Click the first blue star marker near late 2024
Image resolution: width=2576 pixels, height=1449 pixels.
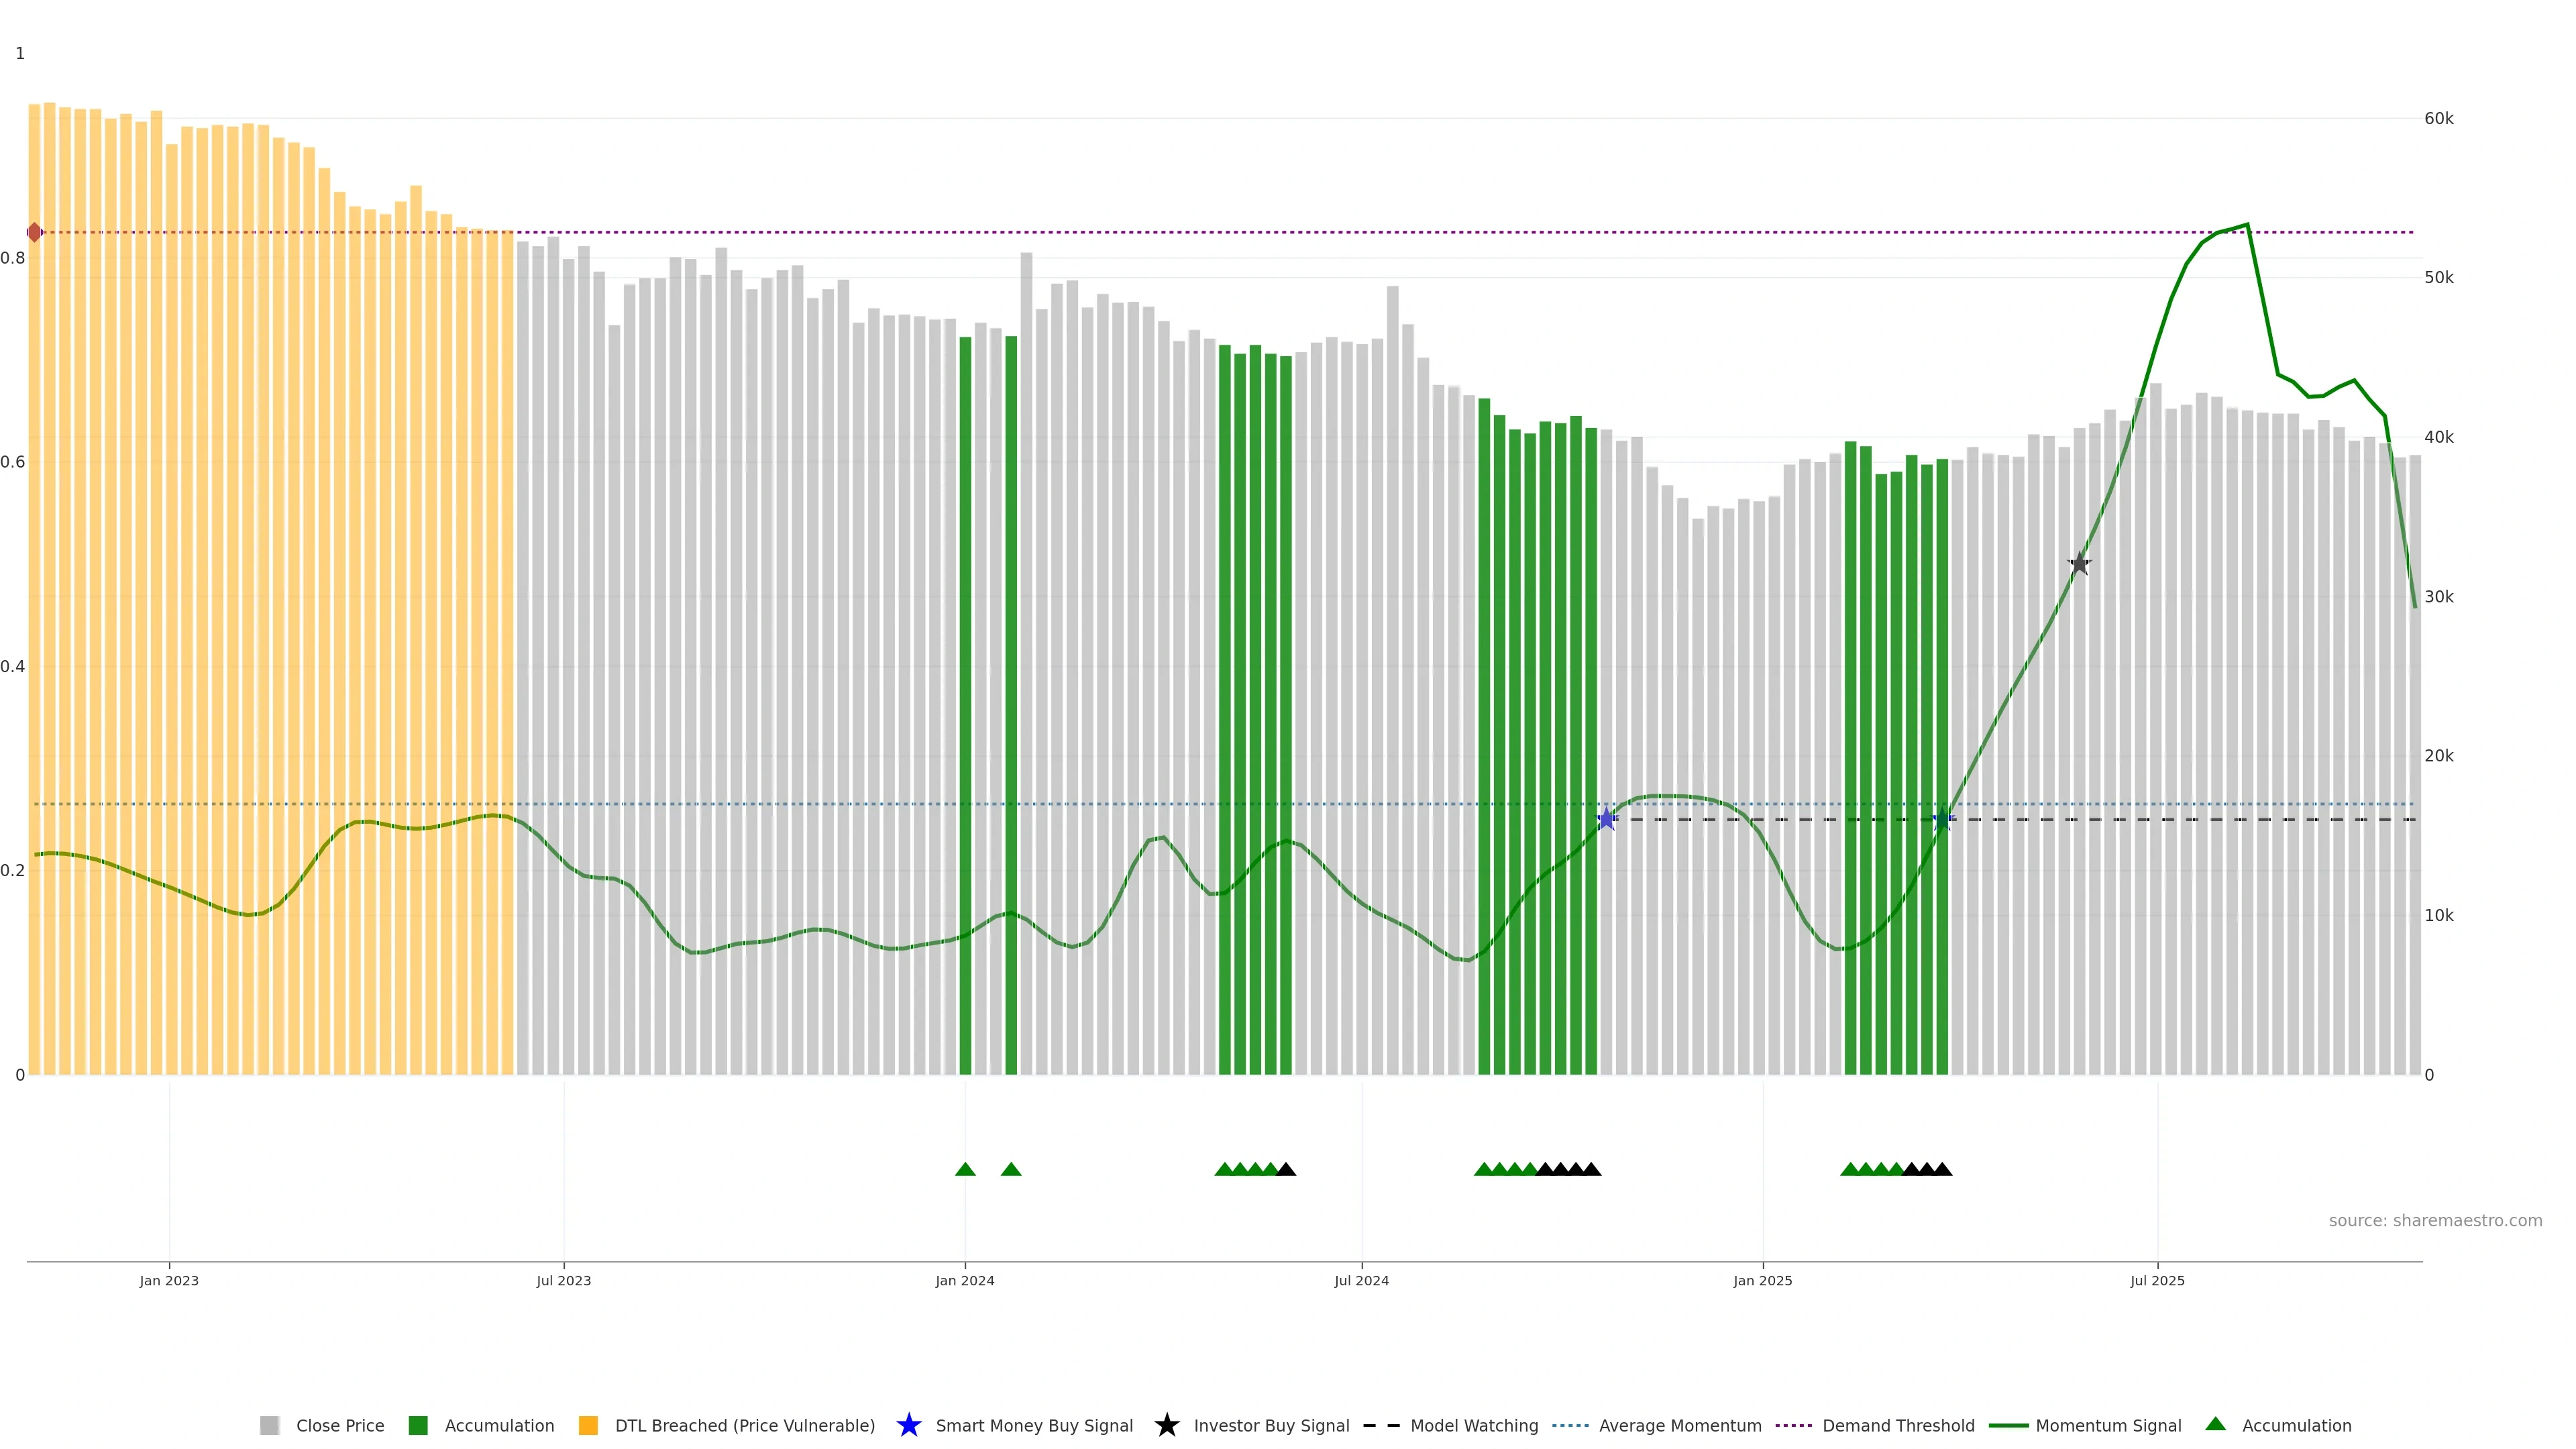click(x=1606, y=819)
